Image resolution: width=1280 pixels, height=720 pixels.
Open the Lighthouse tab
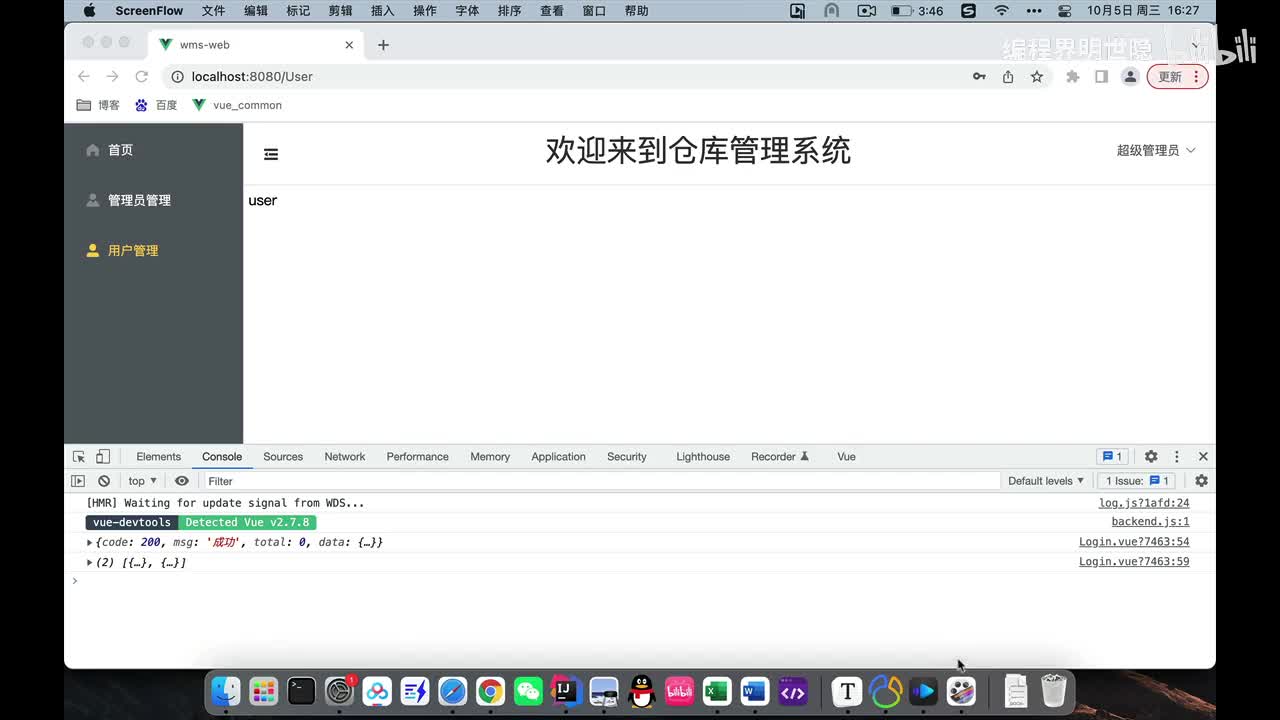point(703,456)
